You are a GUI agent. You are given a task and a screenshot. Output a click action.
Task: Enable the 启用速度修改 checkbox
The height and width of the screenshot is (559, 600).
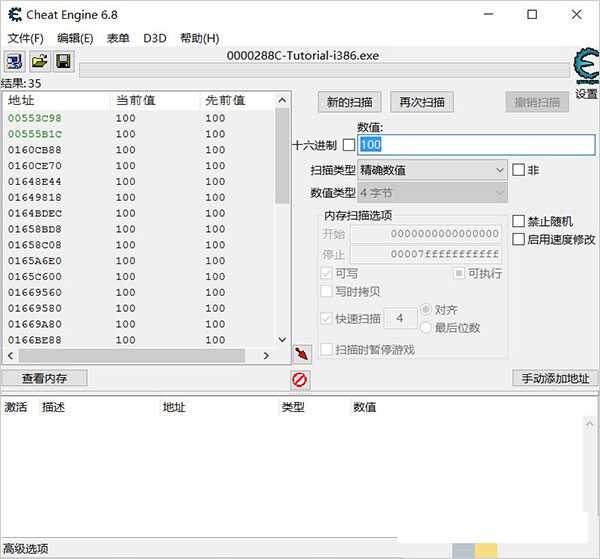tap(518, 239)
